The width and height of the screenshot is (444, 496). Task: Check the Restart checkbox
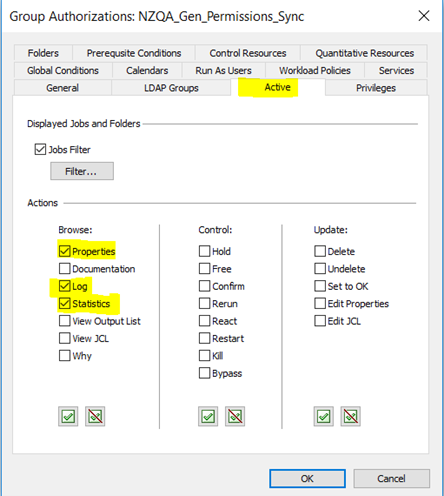[205, 338]
